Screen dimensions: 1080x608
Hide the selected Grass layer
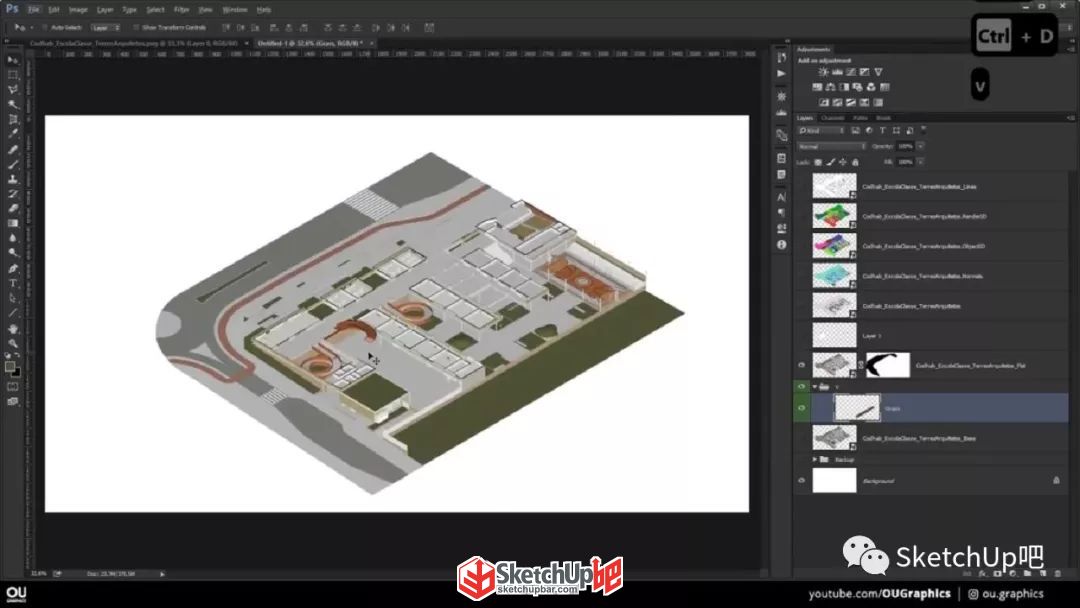[x=801, y=408]
